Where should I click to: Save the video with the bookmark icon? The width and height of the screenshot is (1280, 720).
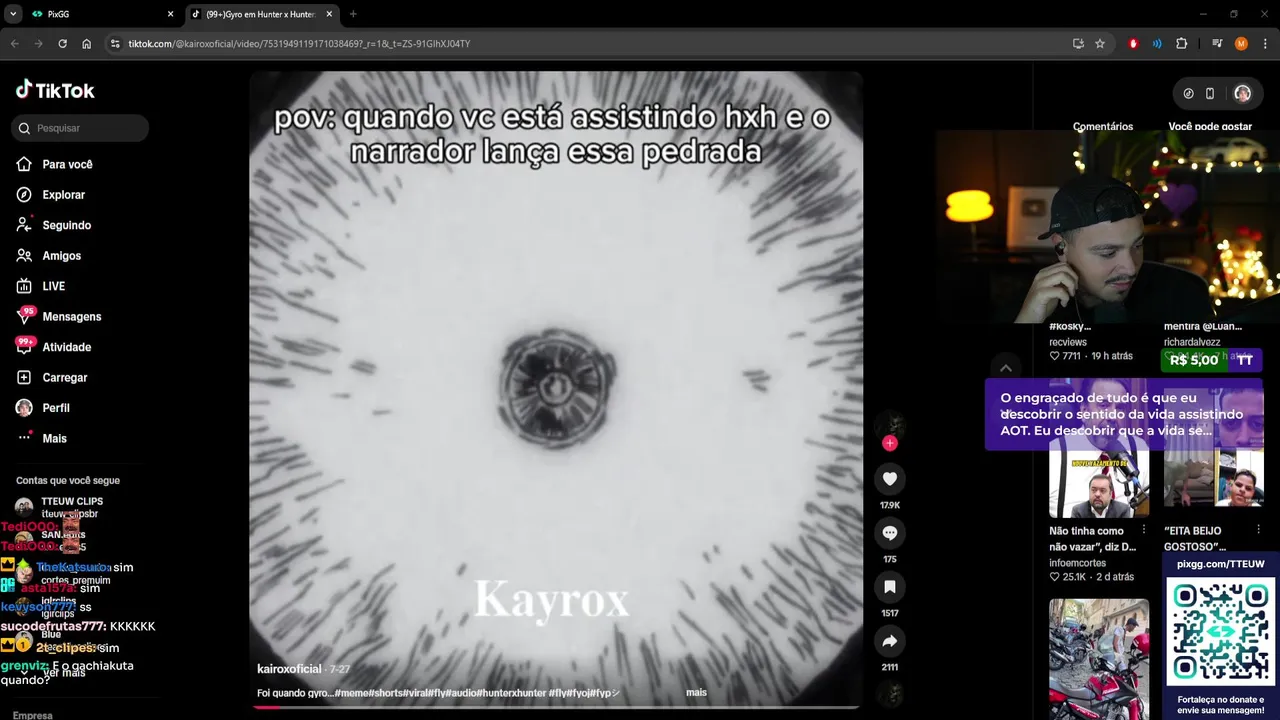(889, 587)
